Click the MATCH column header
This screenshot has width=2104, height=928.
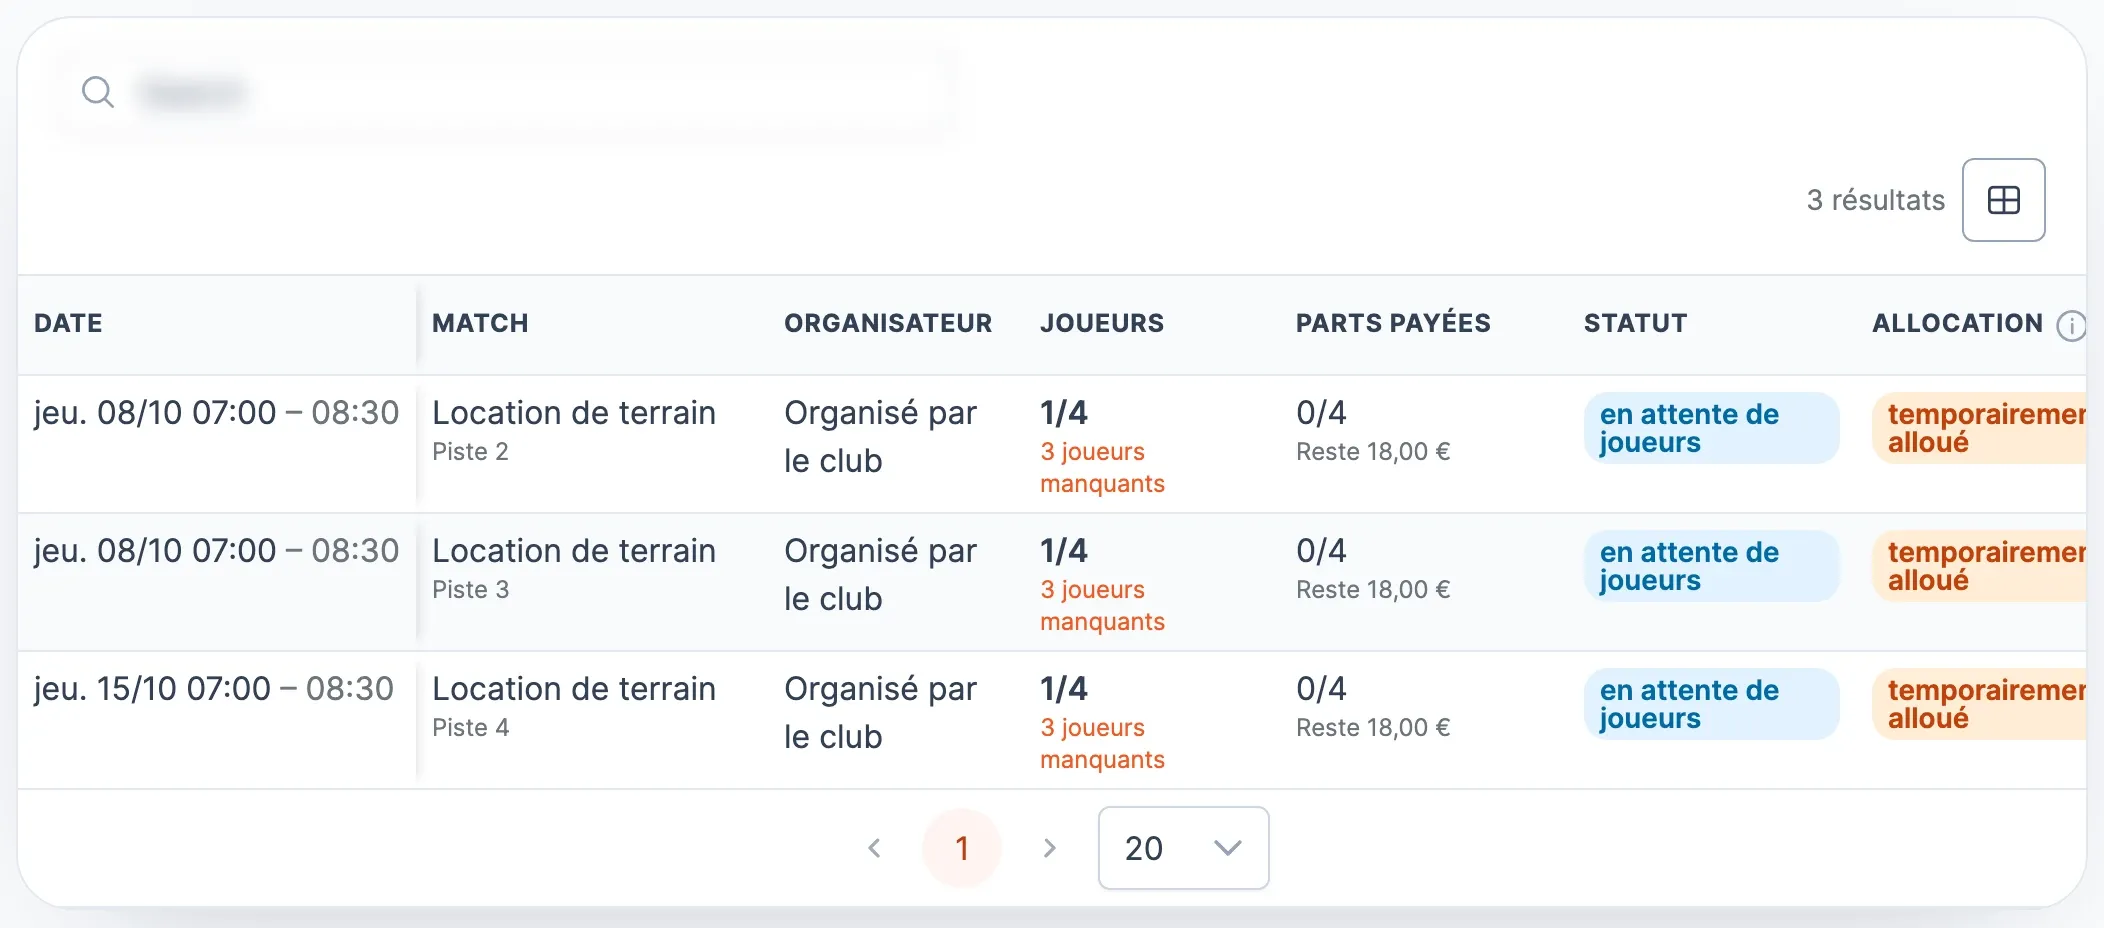tap(480, 323)
